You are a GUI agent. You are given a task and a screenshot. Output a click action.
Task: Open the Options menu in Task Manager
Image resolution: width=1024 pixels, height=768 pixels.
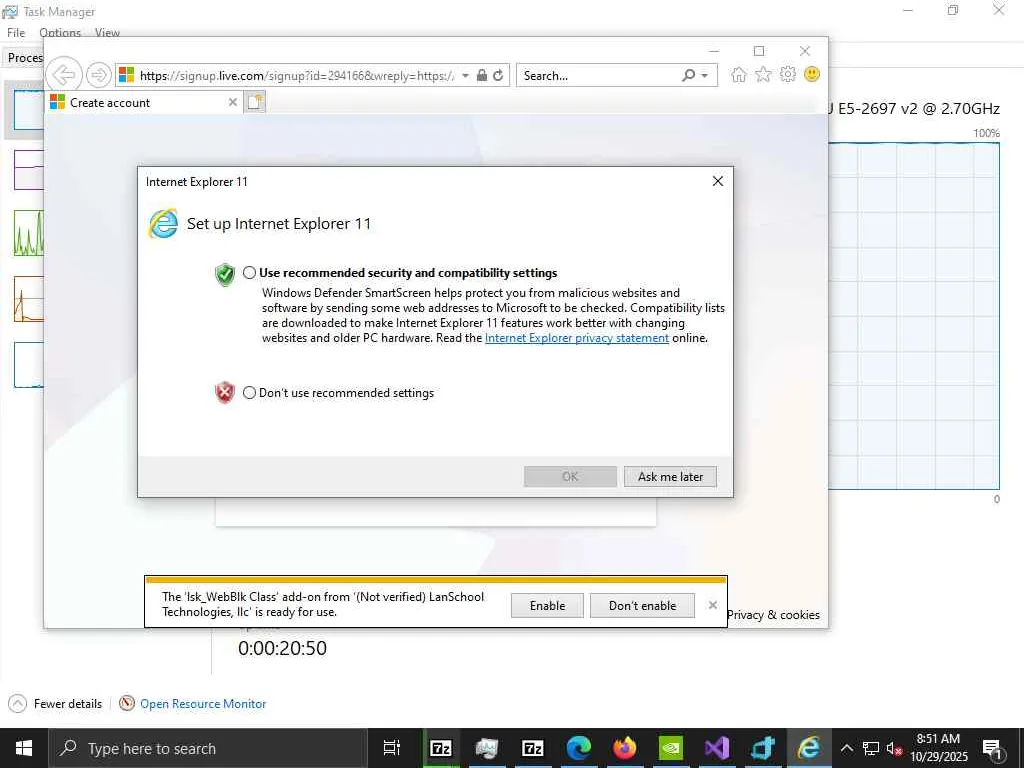coord(60,33)
